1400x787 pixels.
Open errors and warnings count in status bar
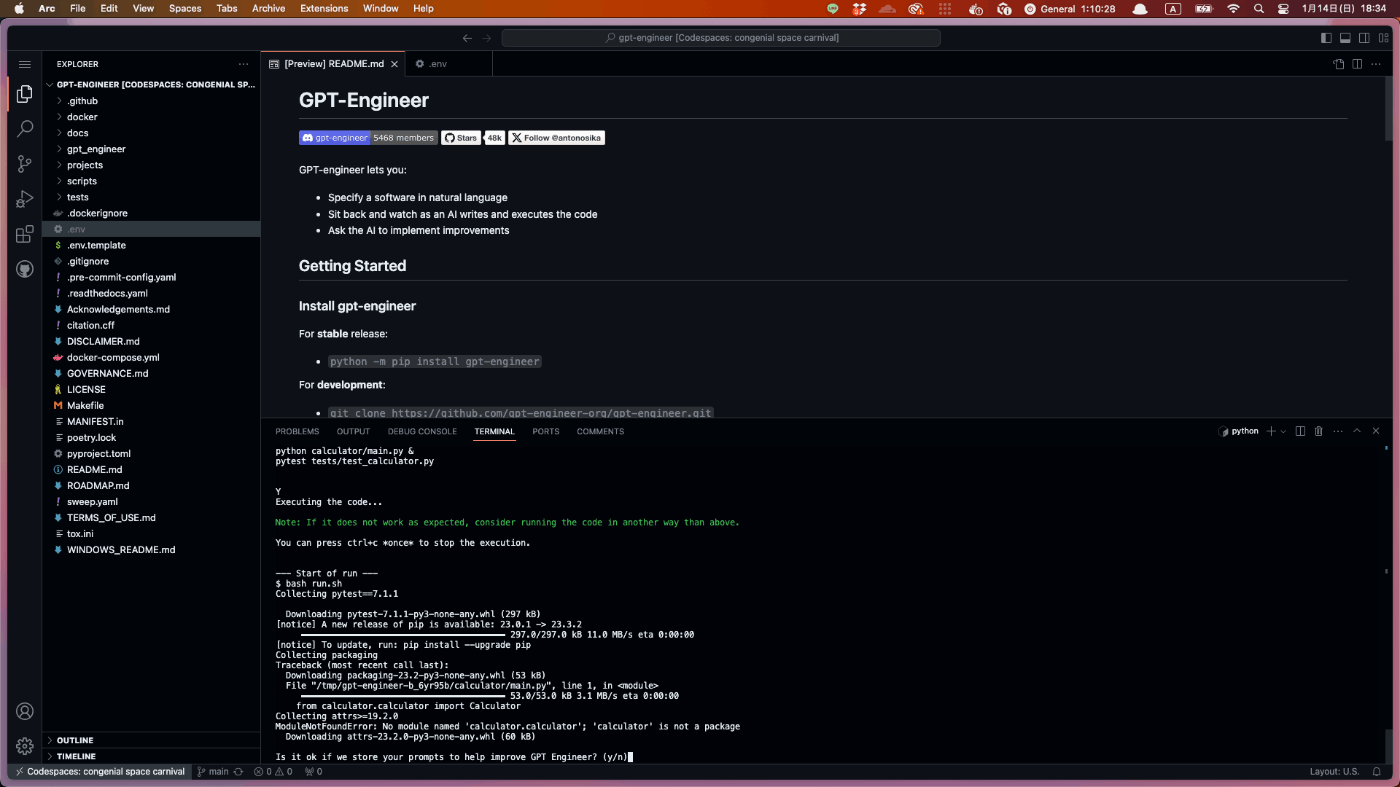[273, 772]
